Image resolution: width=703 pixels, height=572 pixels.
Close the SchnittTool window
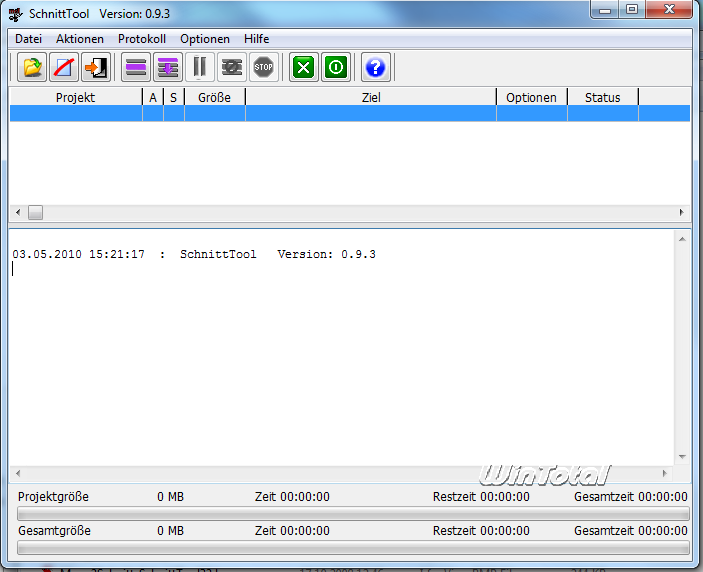(669, 9)
